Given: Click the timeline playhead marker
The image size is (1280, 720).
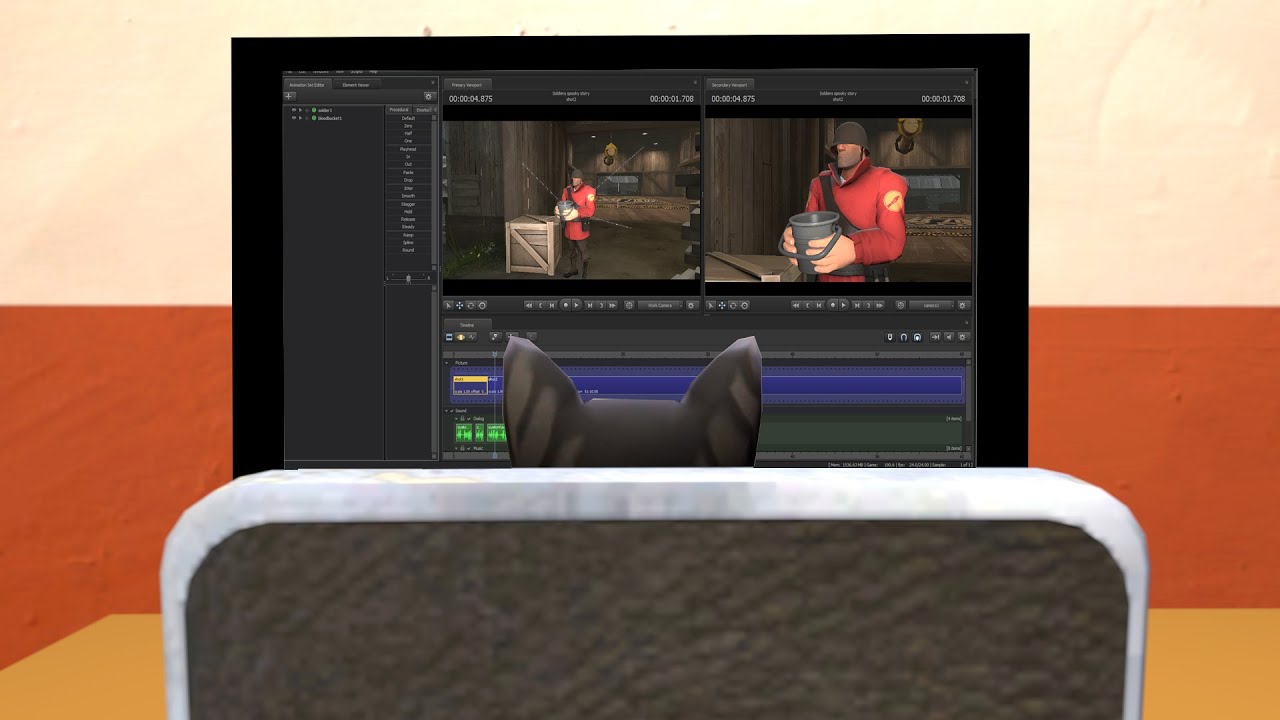Looking at the screenshot, I should 495,355.
